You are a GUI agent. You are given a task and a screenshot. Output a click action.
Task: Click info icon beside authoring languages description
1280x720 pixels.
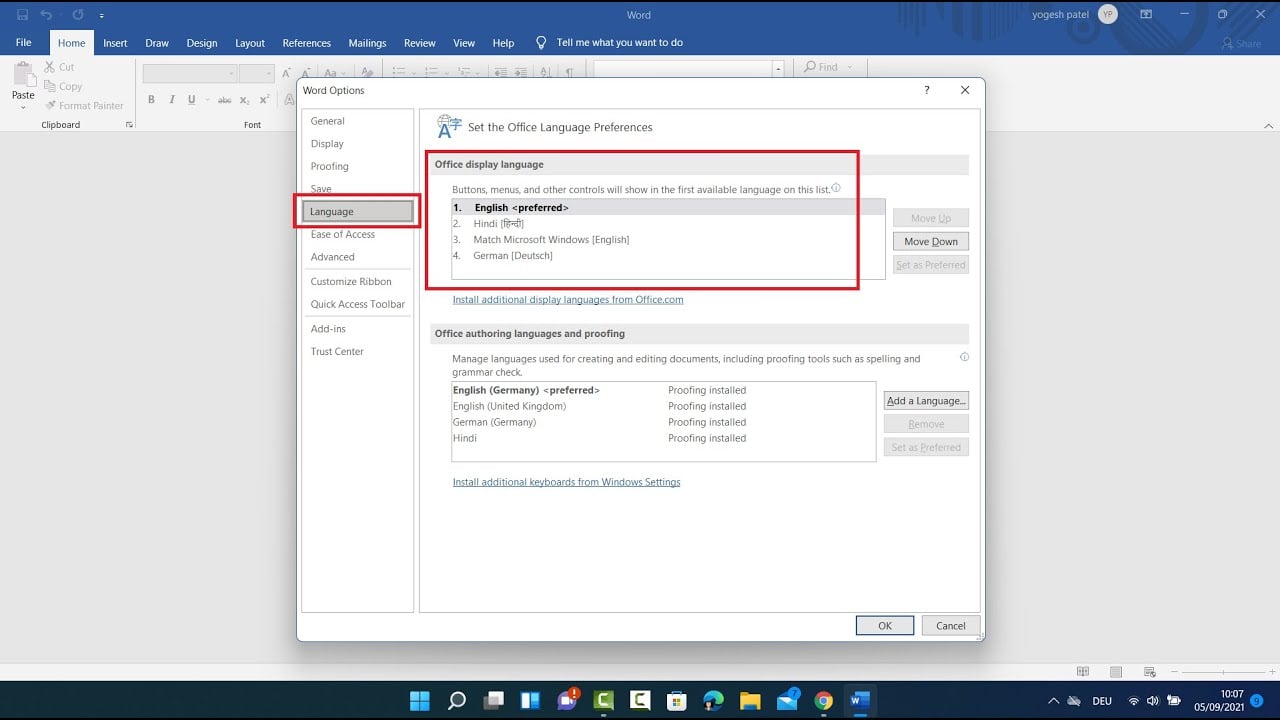point(964,357)
